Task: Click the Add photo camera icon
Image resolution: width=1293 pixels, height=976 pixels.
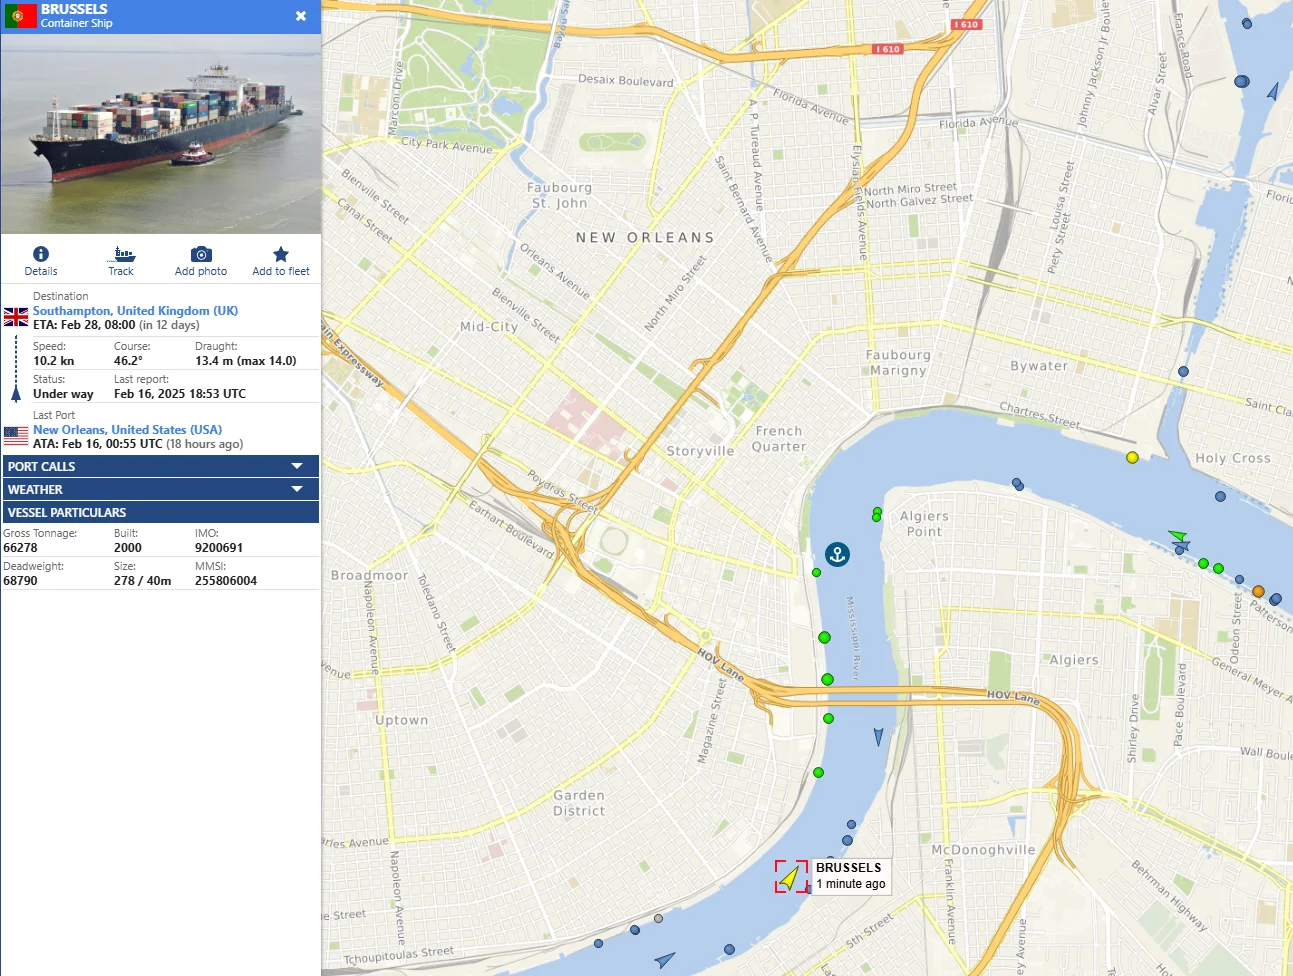Action: pyautogui.click(x=201, y=255)
